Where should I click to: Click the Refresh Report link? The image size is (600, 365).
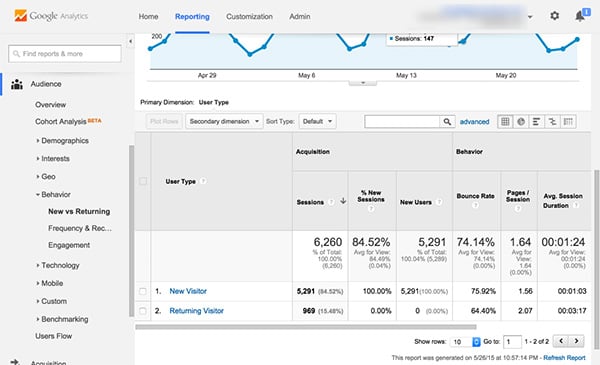(564, 358)
